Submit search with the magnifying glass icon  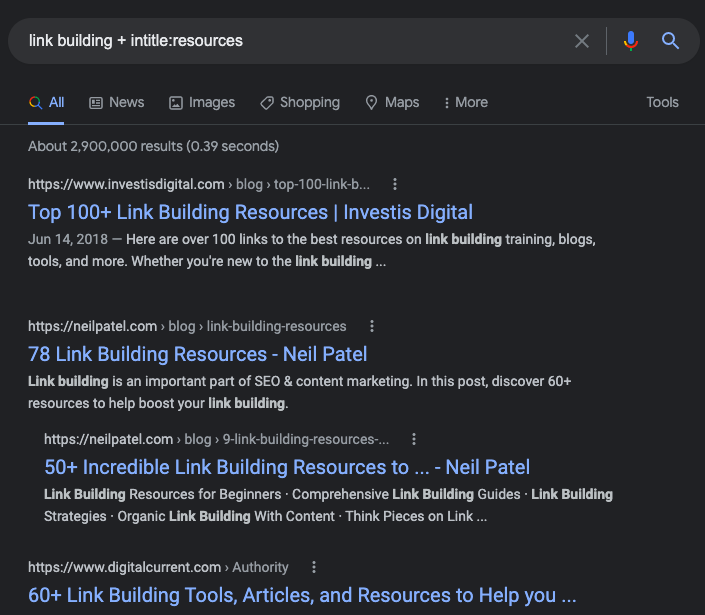tap(670, 41)
